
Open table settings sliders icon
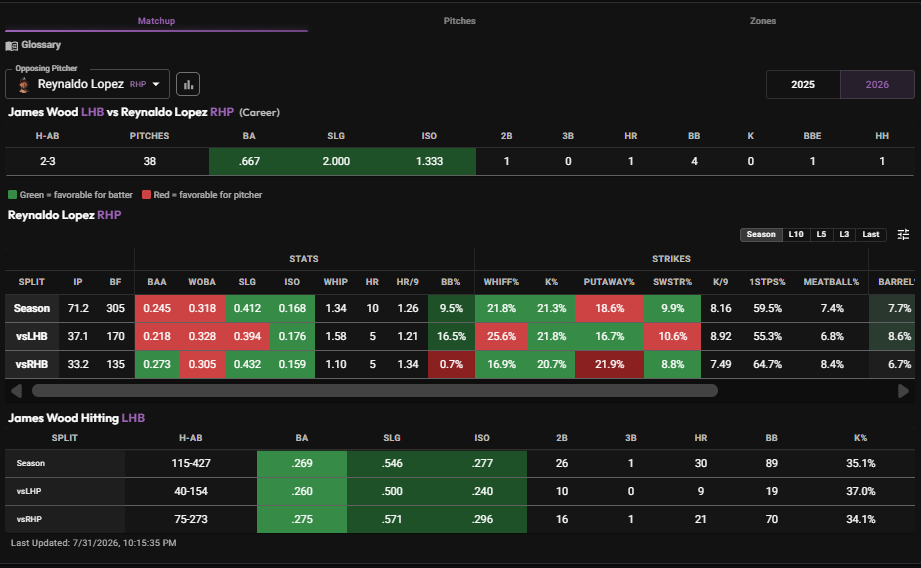click(903, 234)
